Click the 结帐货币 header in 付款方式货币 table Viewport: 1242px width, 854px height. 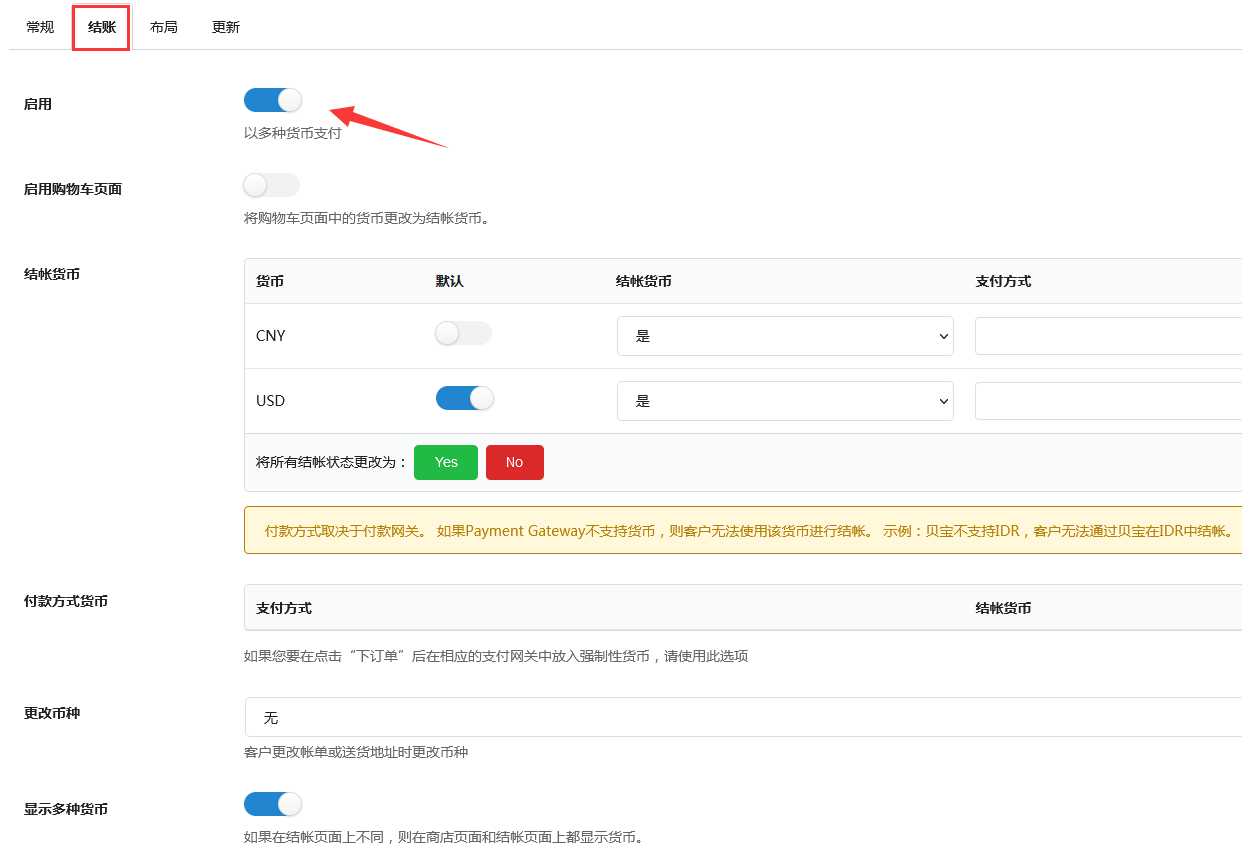[1004, 607]
